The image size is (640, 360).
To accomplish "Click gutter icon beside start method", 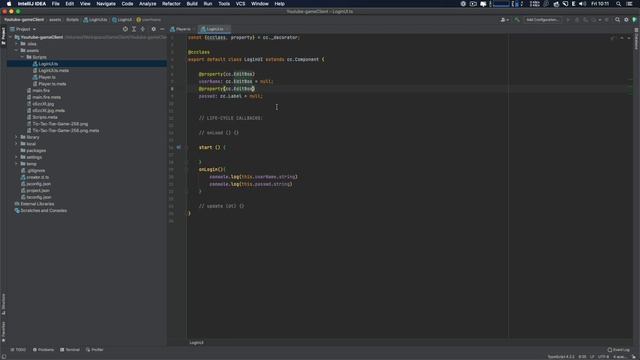I will (x=179, y=147).
